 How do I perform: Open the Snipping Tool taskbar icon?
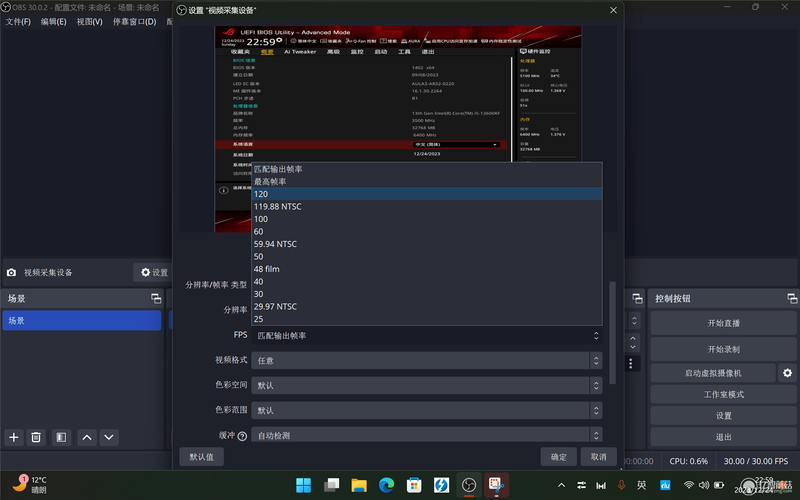click(x=496, y=485)
